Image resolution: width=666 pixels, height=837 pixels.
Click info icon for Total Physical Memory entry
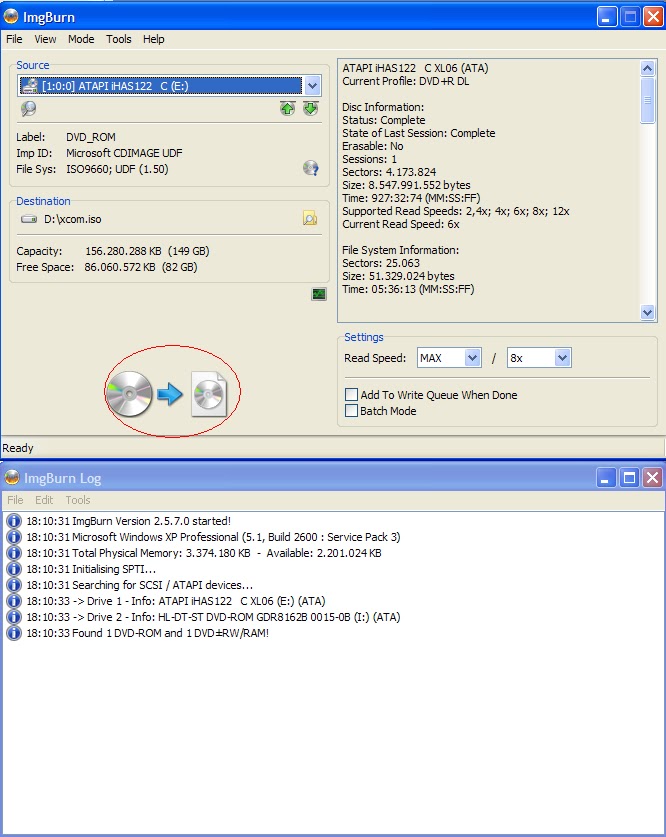[x=14, y=553]
